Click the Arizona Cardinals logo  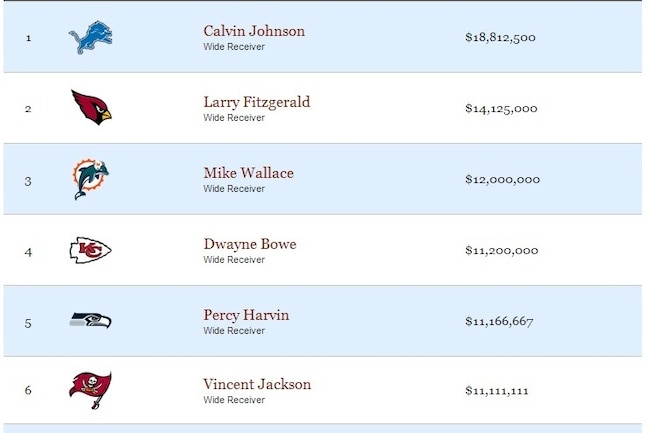pos(91,107)
